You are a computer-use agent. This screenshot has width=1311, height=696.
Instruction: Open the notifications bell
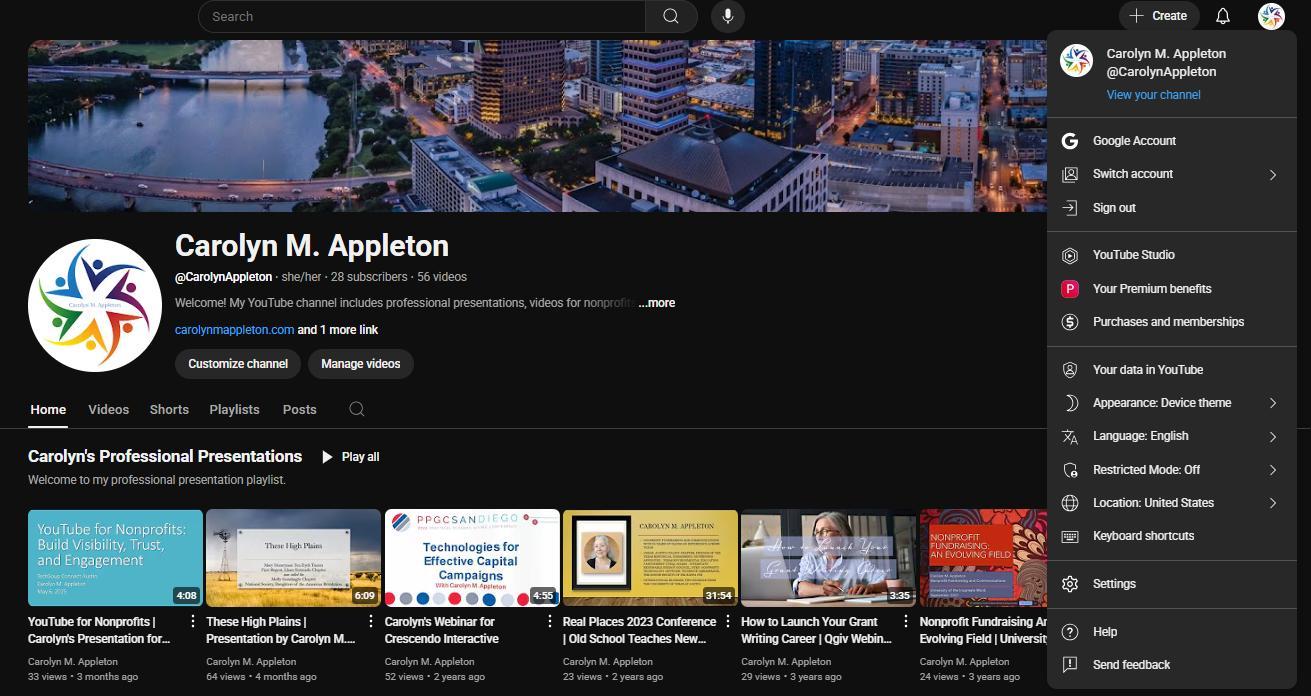click(1222, 16)
